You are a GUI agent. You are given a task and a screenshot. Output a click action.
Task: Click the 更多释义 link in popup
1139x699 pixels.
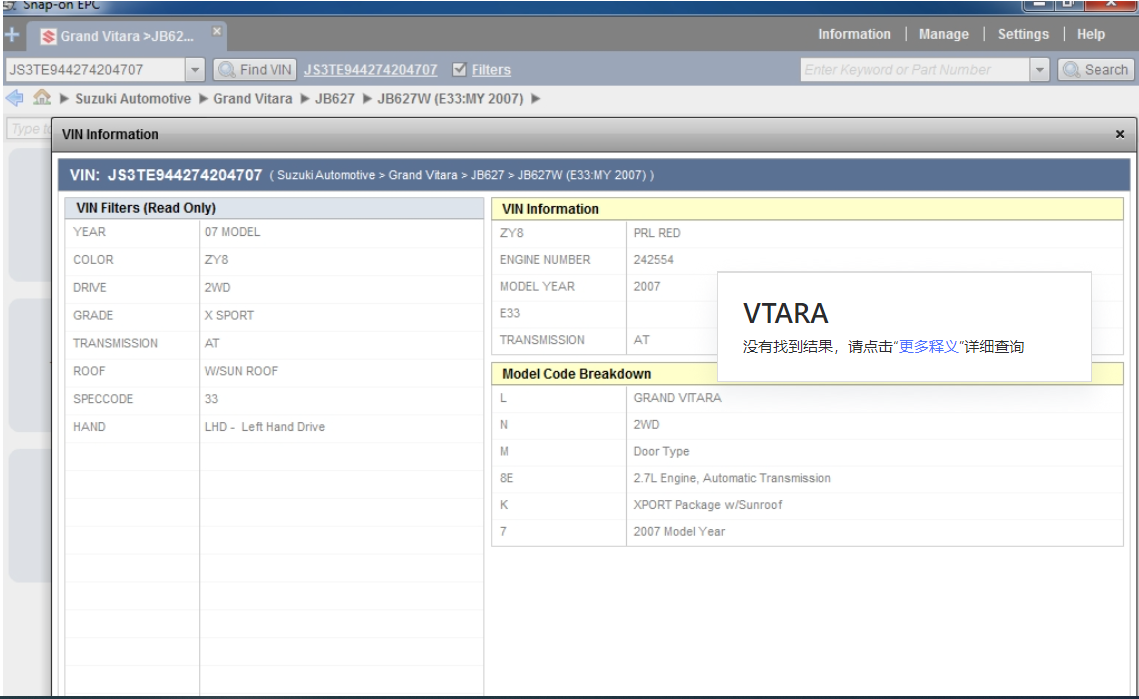coord(928,347)
